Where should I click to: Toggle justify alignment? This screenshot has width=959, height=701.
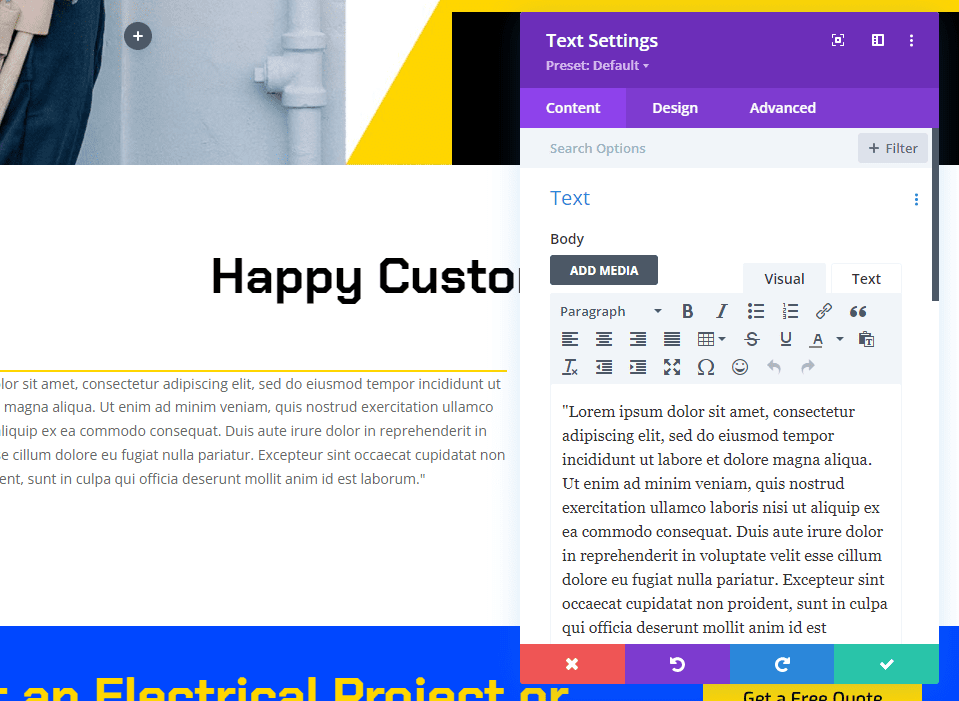pos(671,339)
